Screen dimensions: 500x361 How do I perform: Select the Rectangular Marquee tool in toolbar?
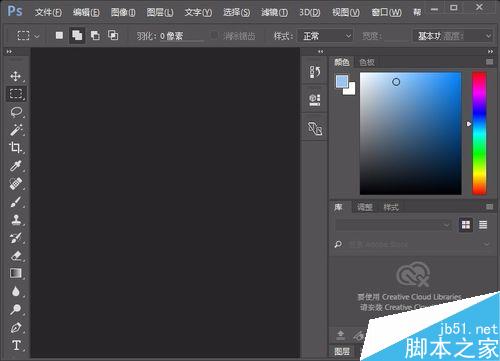pos(16,94)
